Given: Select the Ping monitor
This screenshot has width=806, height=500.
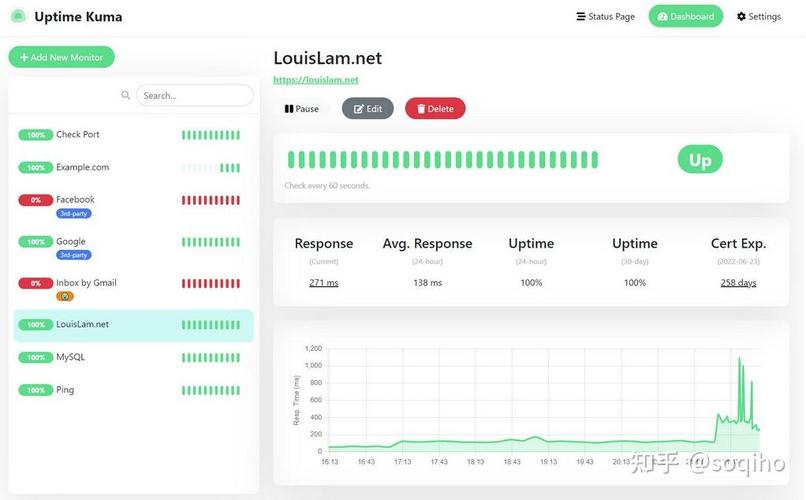Looking at the screenshot, I should (134, 390).
